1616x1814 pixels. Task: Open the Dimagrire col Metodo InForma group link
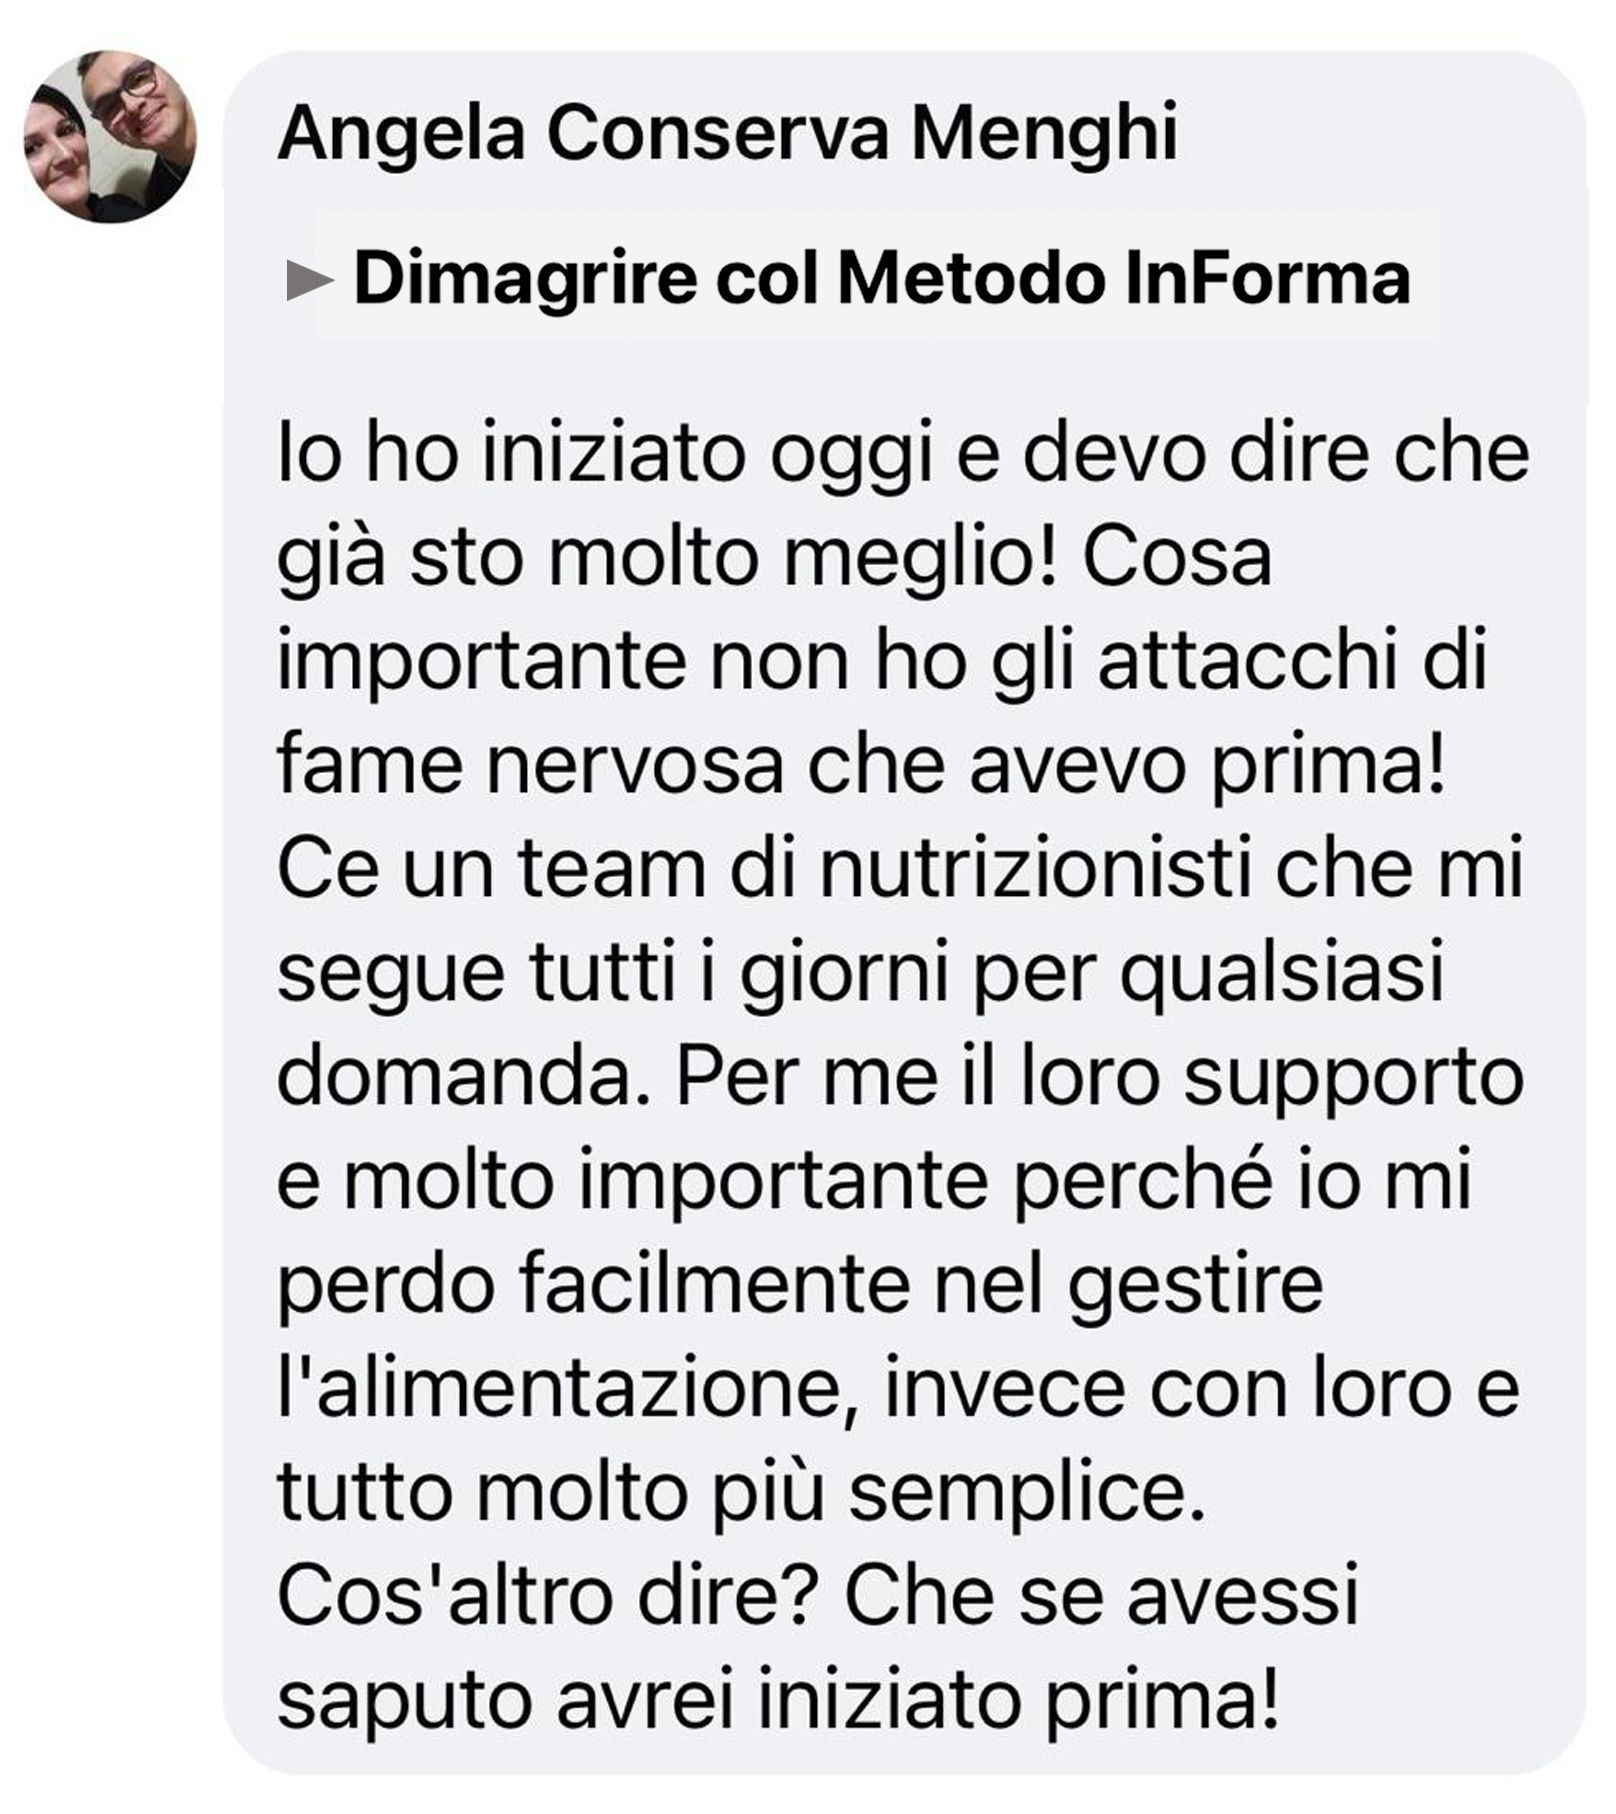coord(882,278)
